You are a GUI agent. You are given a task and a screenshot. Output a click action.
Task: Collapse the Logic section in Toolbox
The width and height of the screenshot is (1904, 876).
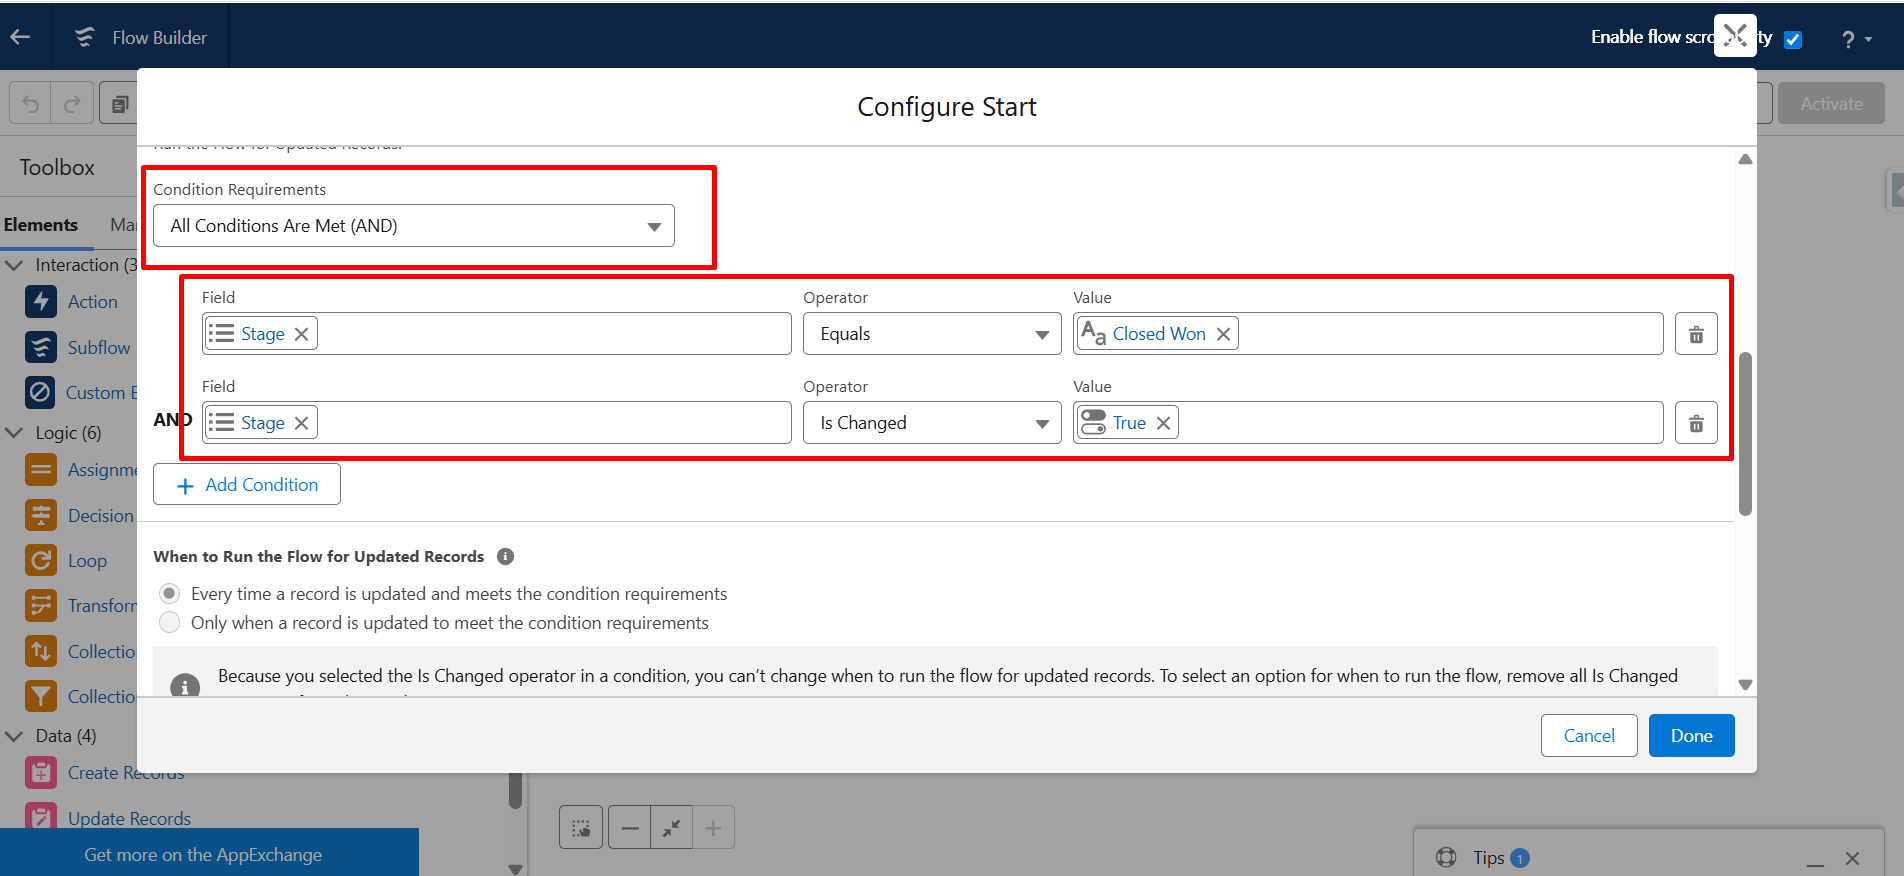(15, 433)
